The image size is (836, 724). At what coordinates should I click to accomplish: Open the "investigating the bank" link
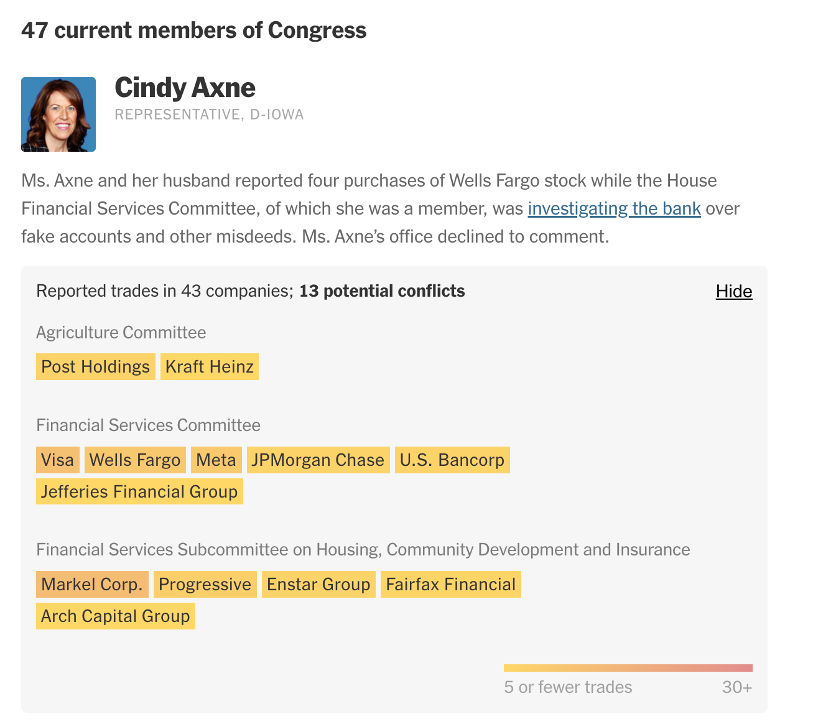pyautogui.click(x=614, y=209)
